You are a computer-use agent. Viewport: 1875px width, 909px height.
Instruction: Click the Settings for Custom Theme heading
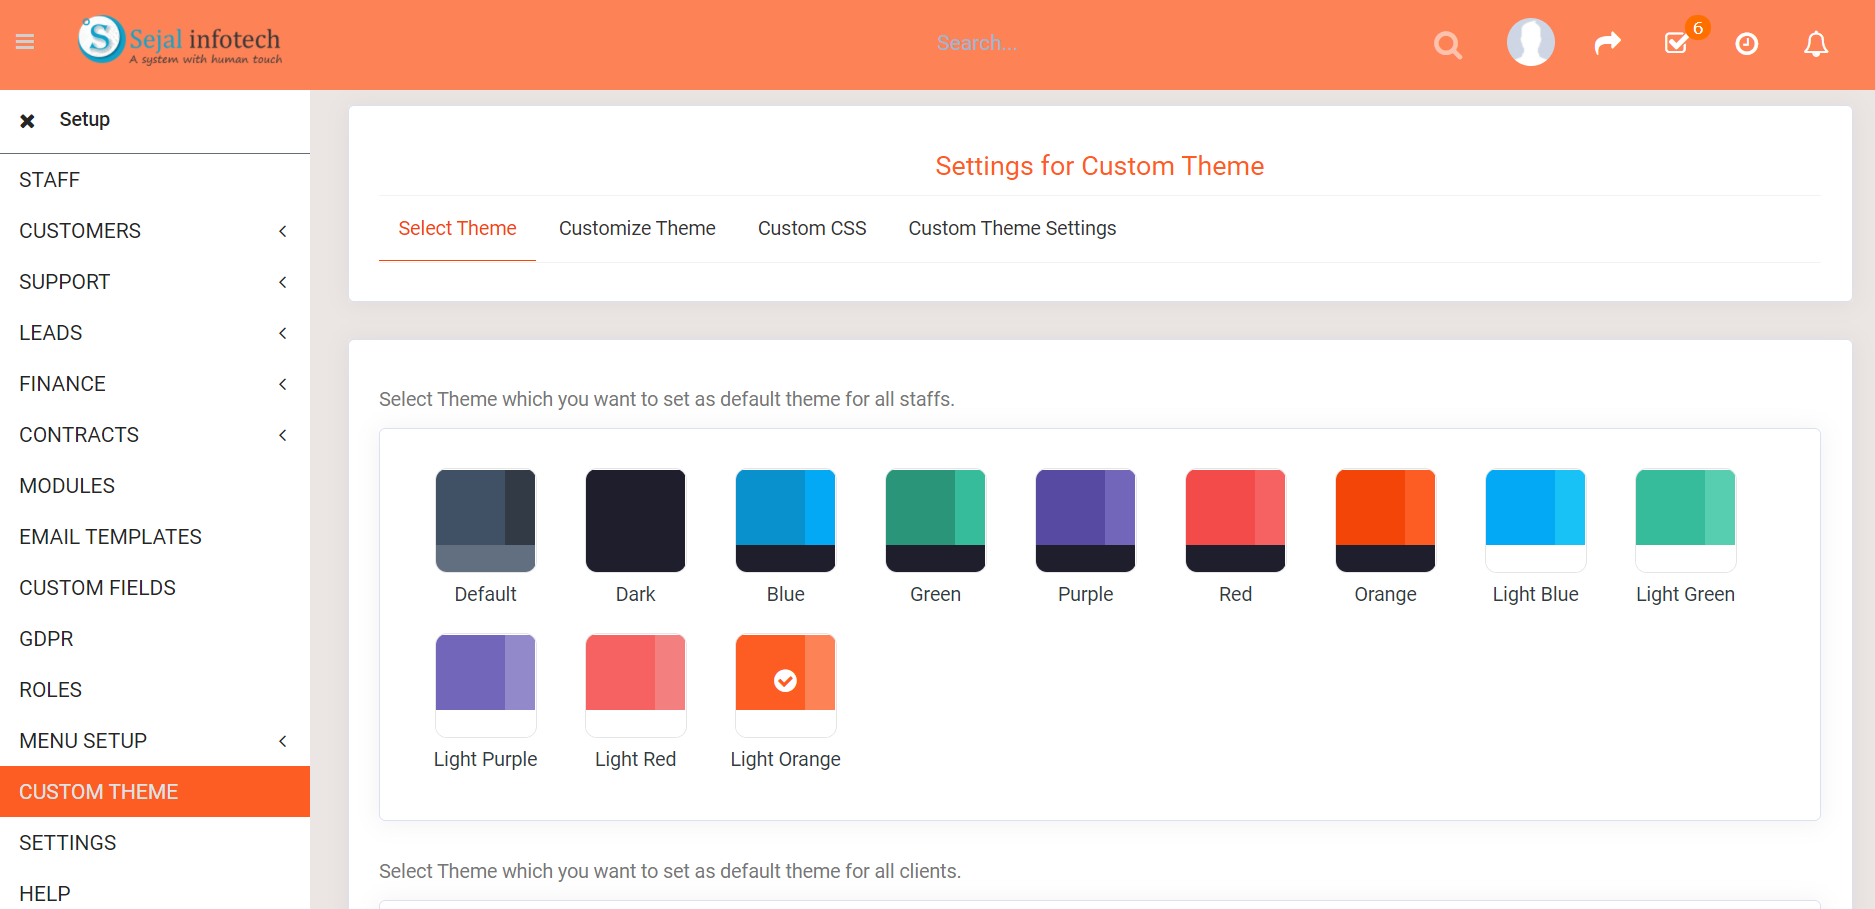[1100, 166]
